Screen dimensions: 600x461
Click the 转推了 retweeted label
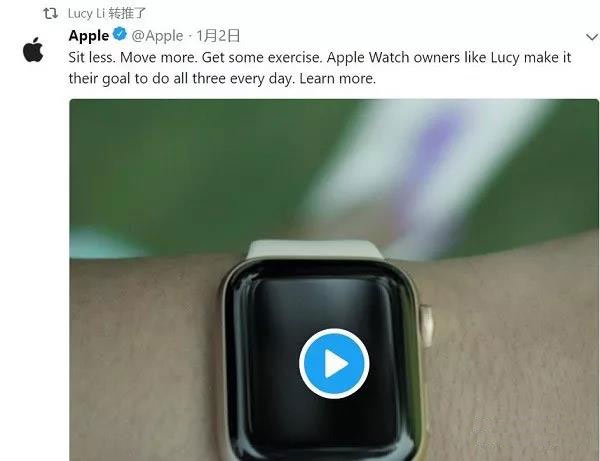coord(127,13)
